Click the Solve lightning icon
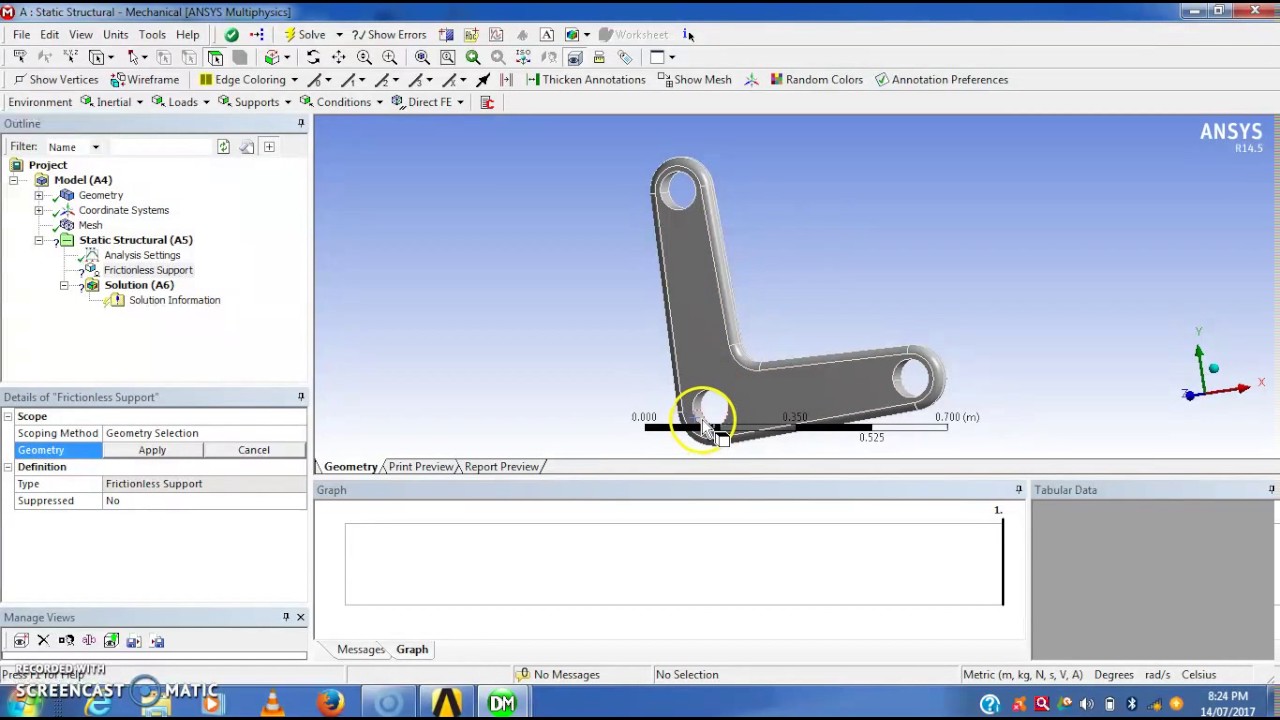1280x720 pixels. coord(290,34)
